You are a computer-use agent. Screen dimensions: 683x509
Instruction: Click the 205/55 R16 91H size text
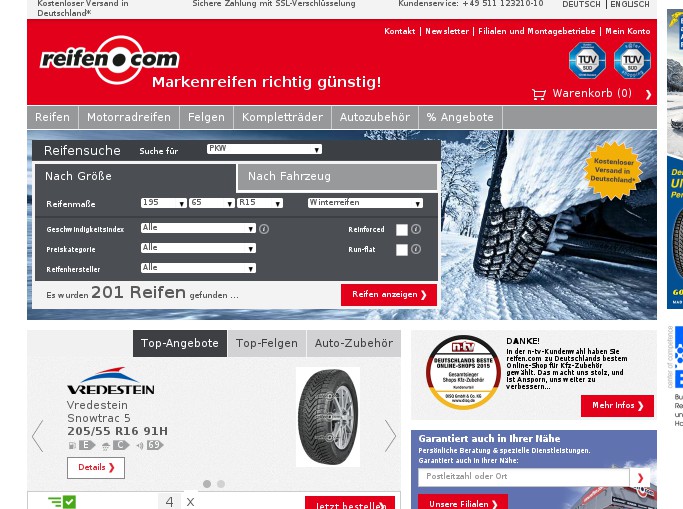(117, 431)
